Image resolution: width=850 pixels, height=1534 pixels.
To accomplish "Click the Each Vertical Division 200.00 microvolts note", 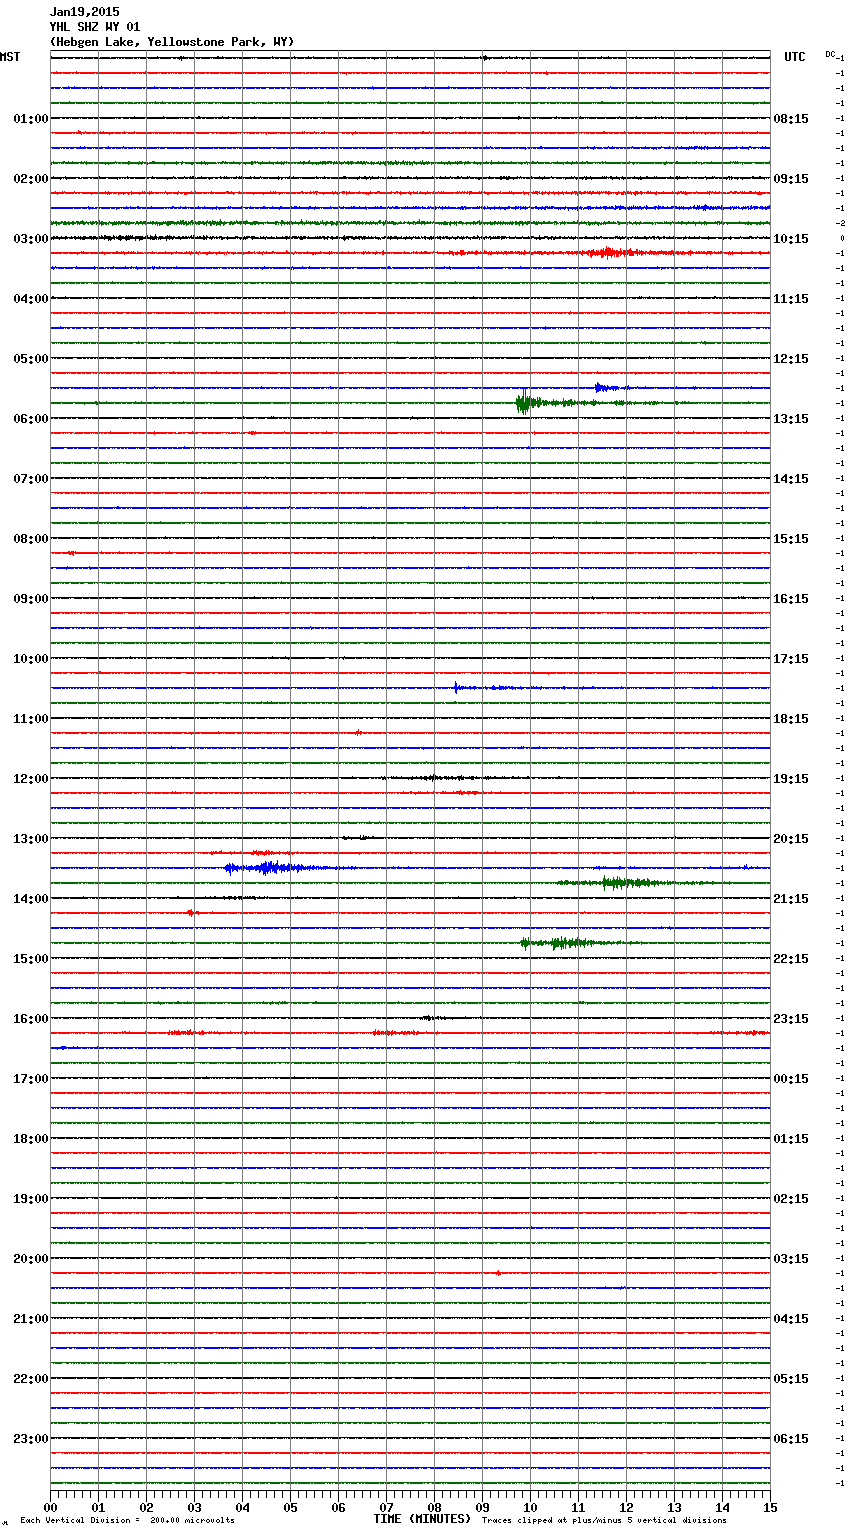I will [x=127, y=1521].
